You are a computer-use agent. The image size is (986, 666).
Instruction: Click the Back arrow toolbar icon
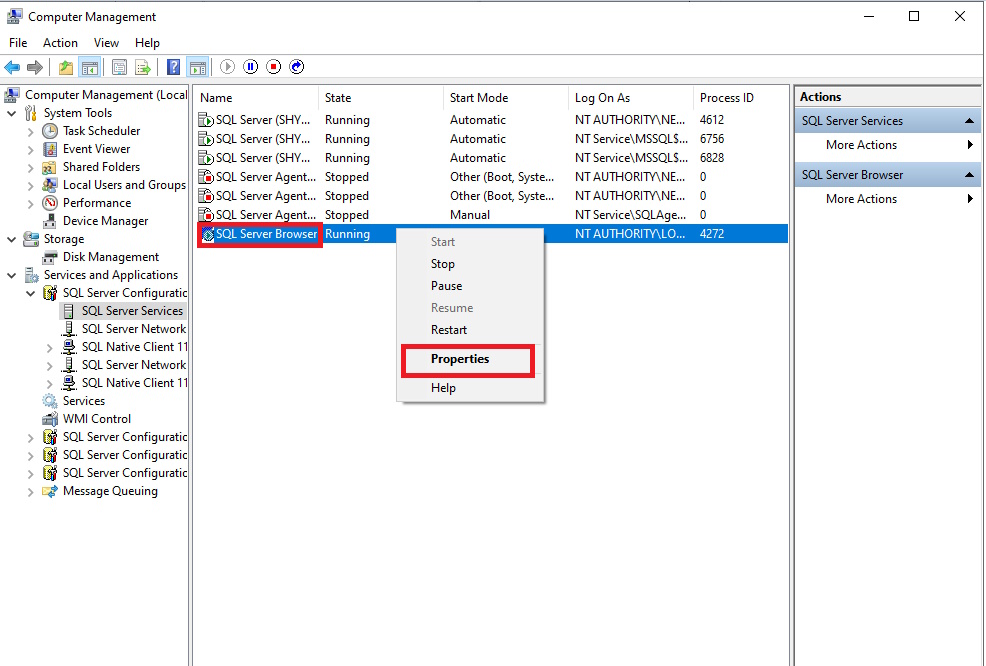[12, 67]
